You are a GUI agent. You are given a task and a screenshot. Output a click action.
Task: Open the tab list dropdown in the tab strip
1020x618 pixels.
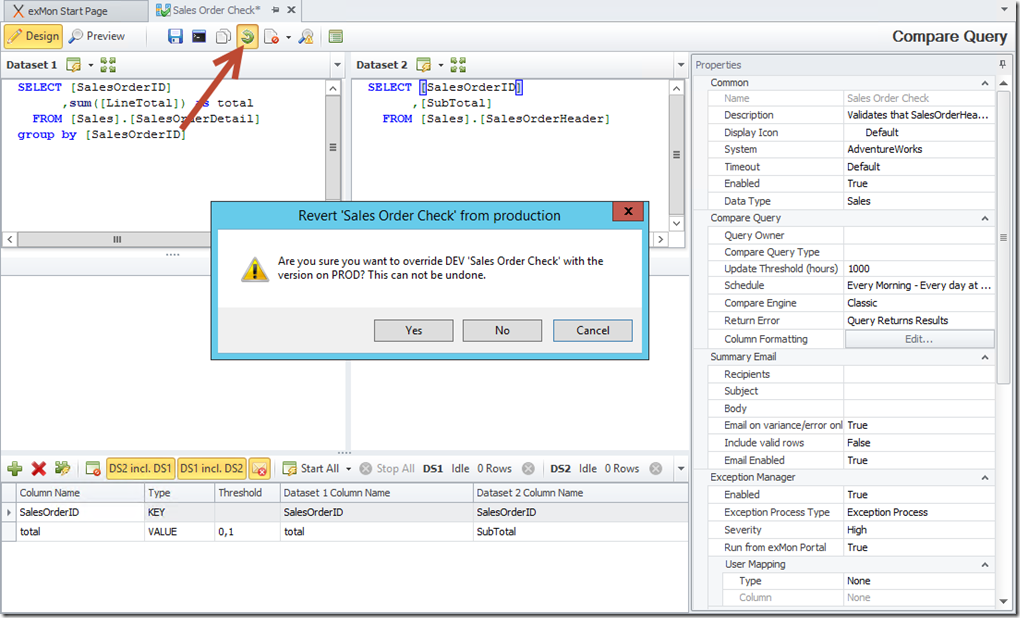tap(1005, 10)
